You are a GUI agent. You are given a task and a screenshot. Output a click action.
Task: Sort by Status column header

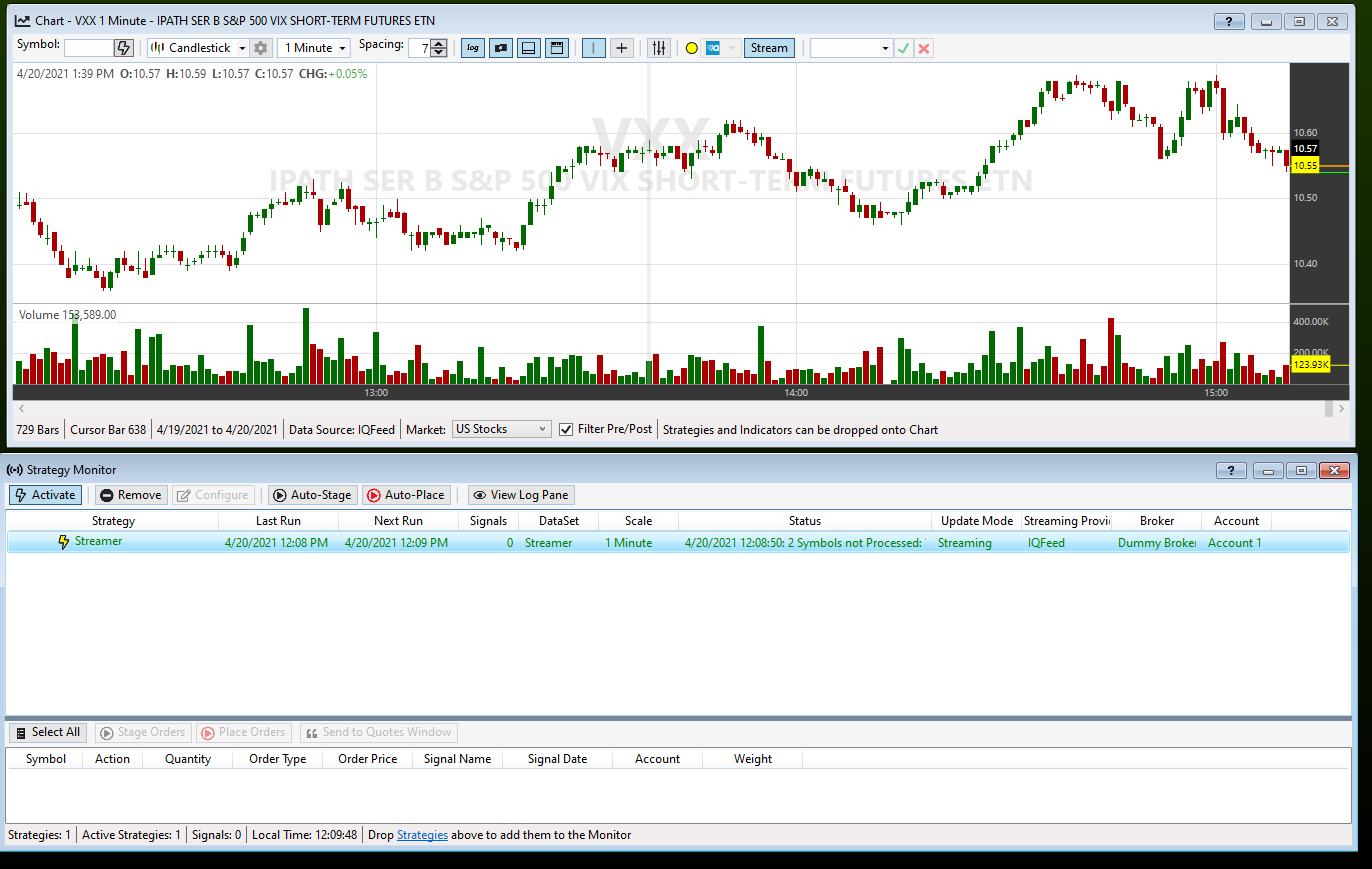click(805, 521)
